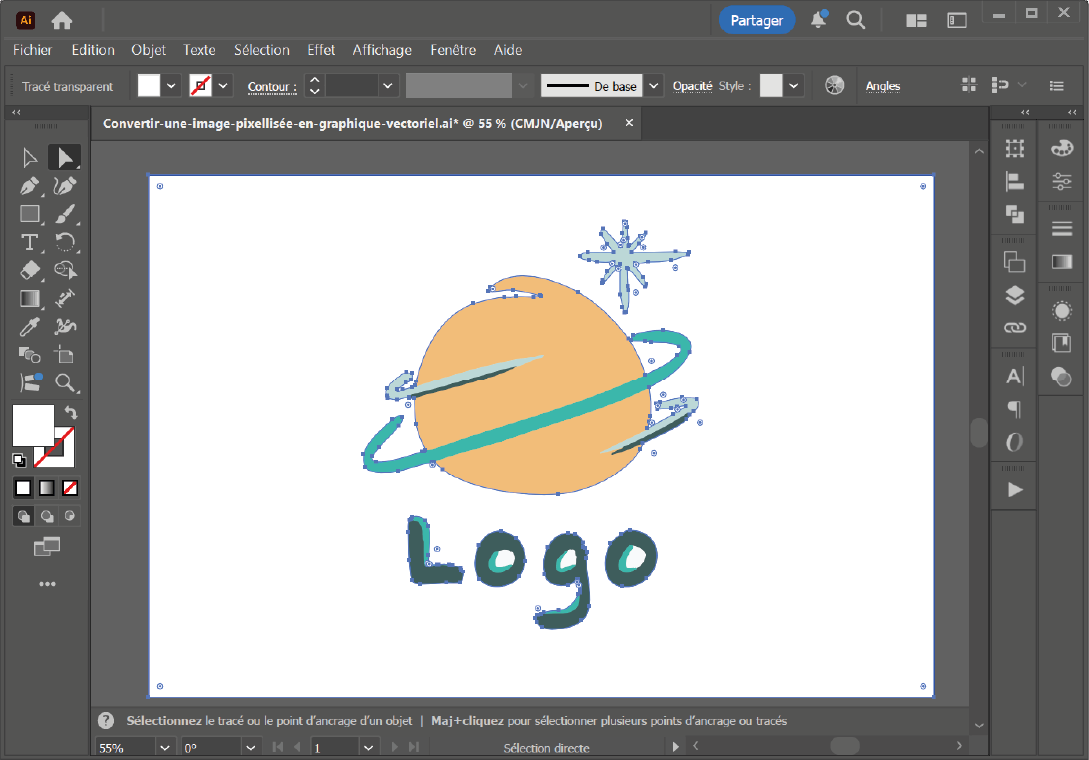Select the Rotate tool
The width and height of the screenshot is (1089, 760).
click(x=65, y=242)
